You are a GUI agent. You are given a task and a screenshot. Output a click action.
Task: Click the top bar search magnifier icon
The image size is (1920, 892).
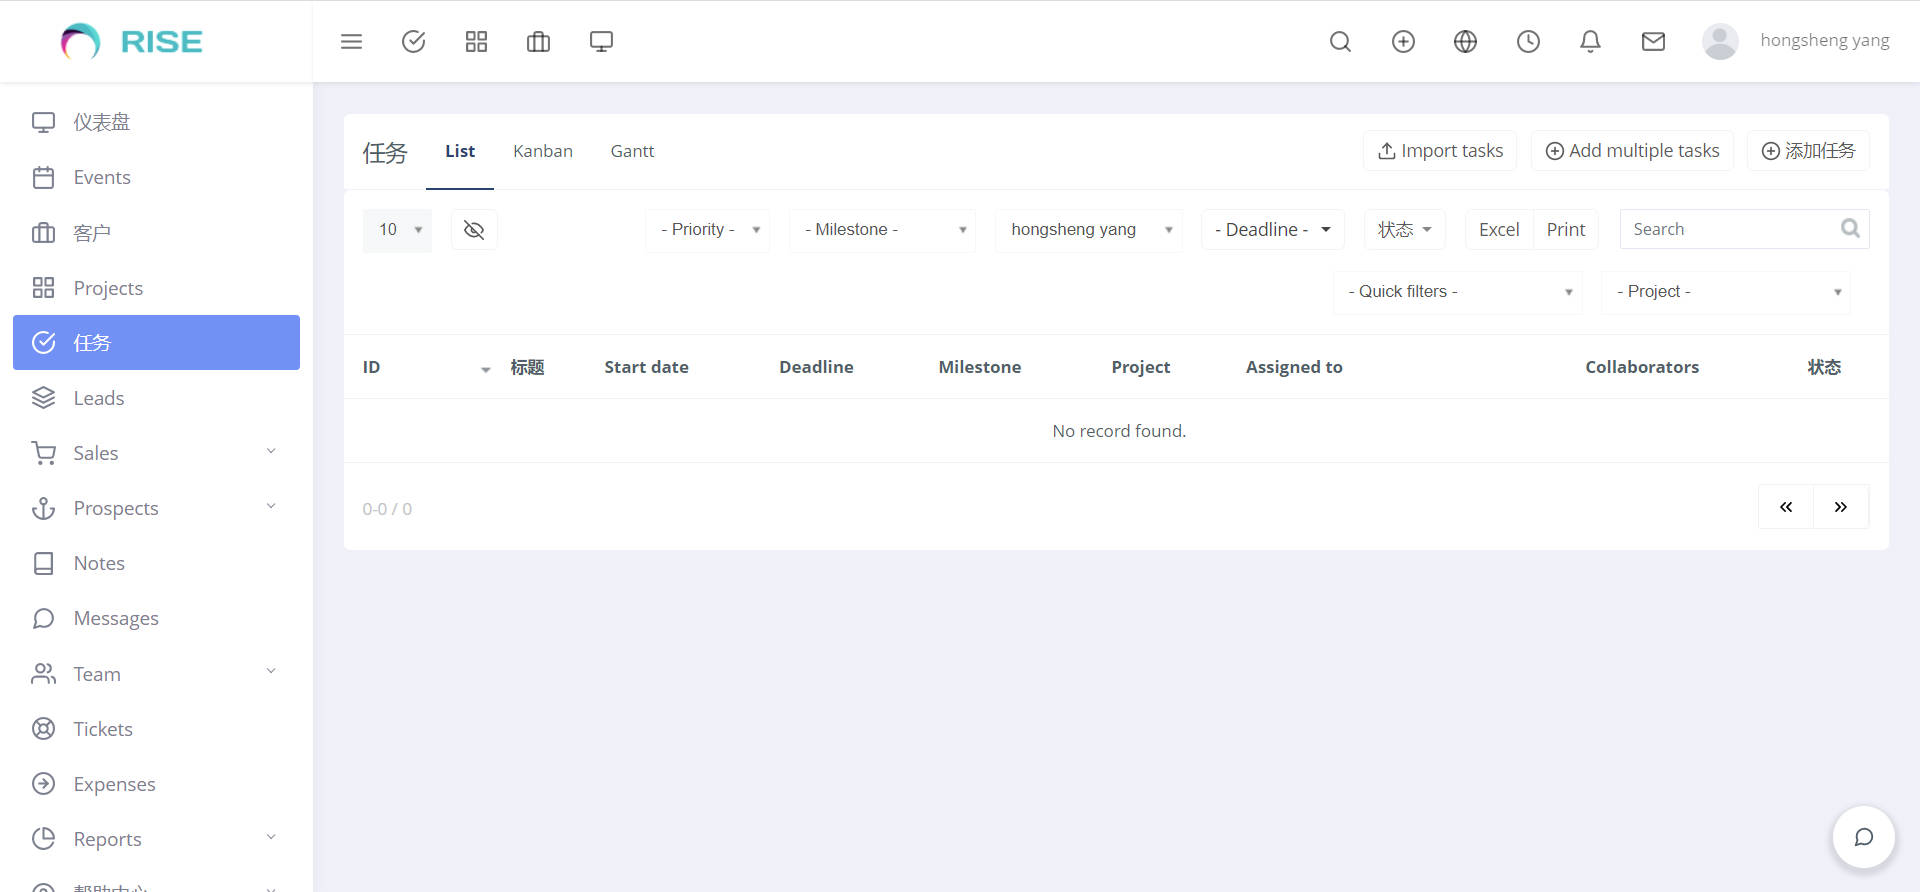pyautogui.click(x=1340, y=41)
